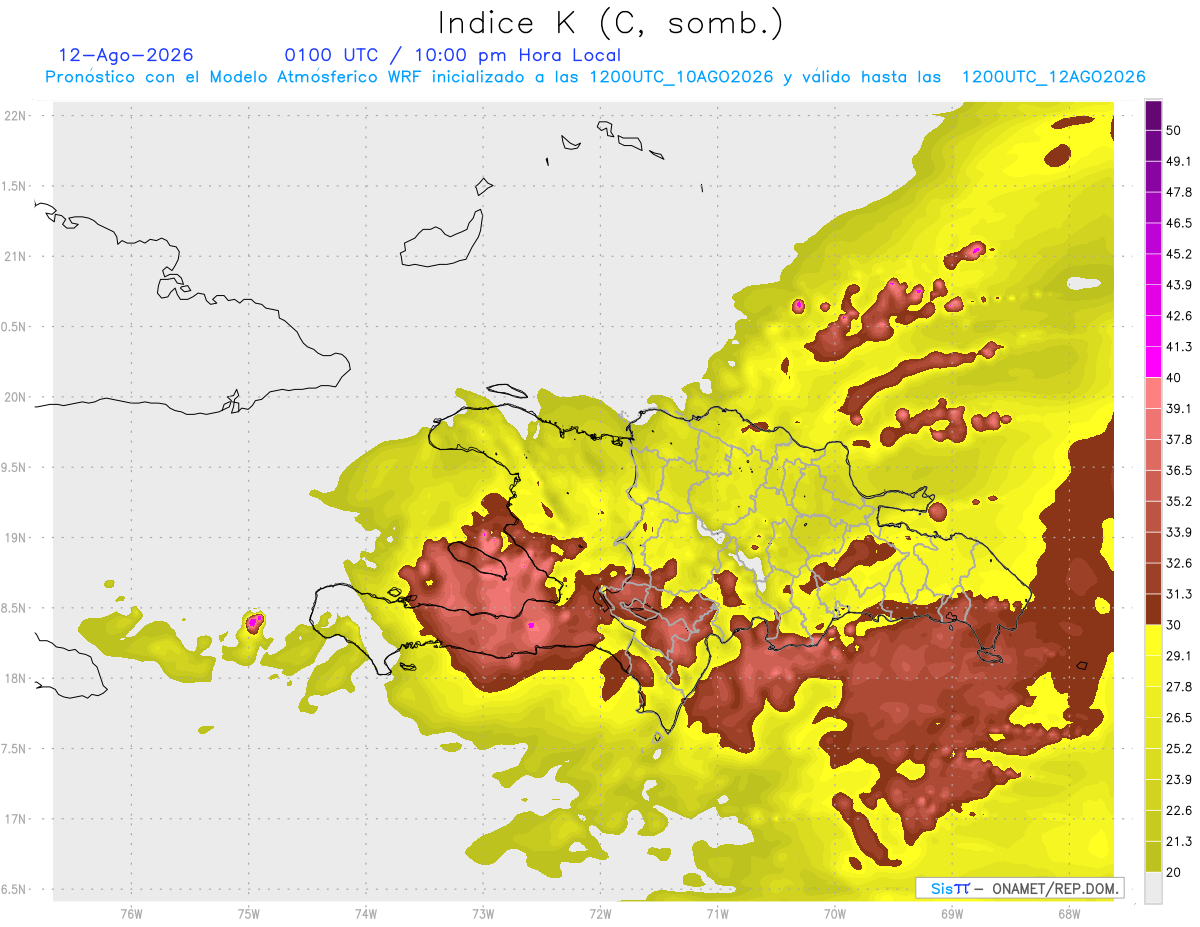Click the '20' color scale value
1200x927 pixels.
[1173, 873]
